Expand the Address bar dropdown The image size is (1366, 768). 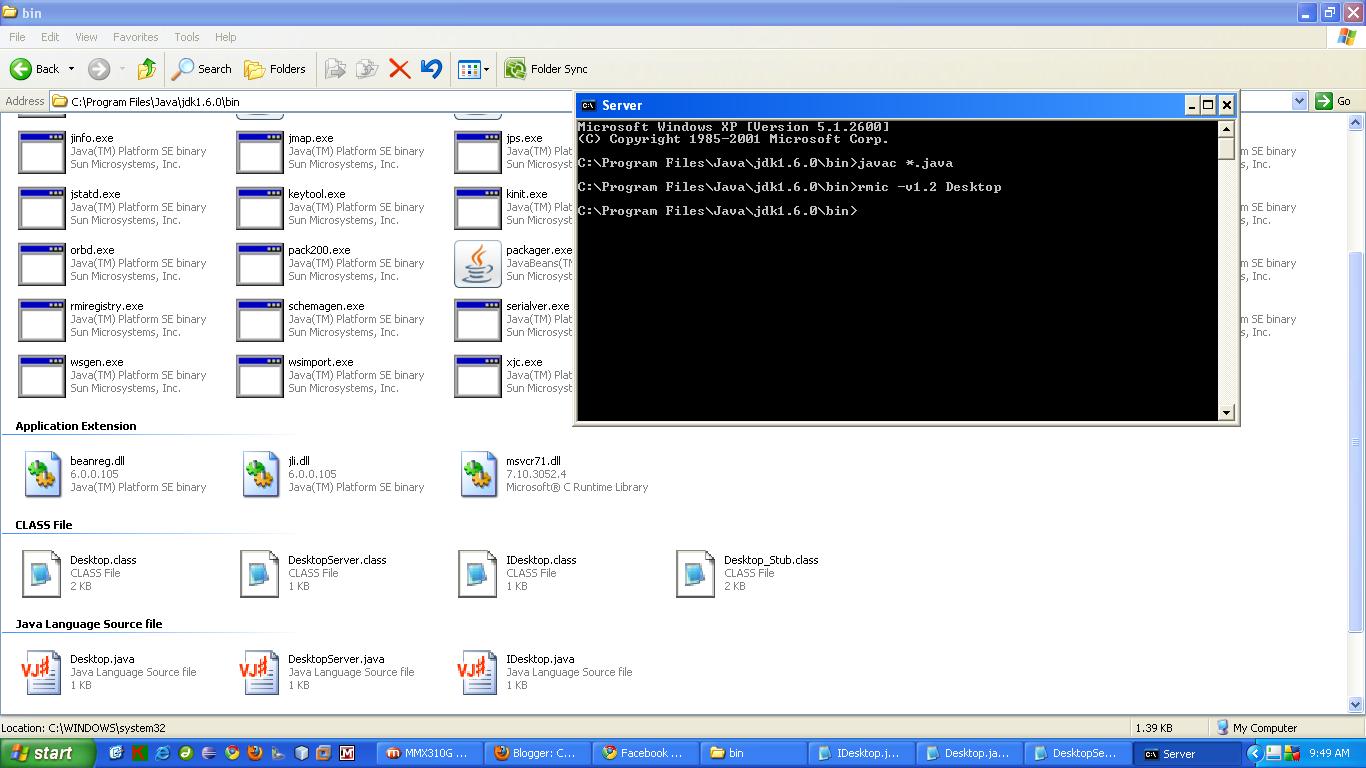(1299, 101)
